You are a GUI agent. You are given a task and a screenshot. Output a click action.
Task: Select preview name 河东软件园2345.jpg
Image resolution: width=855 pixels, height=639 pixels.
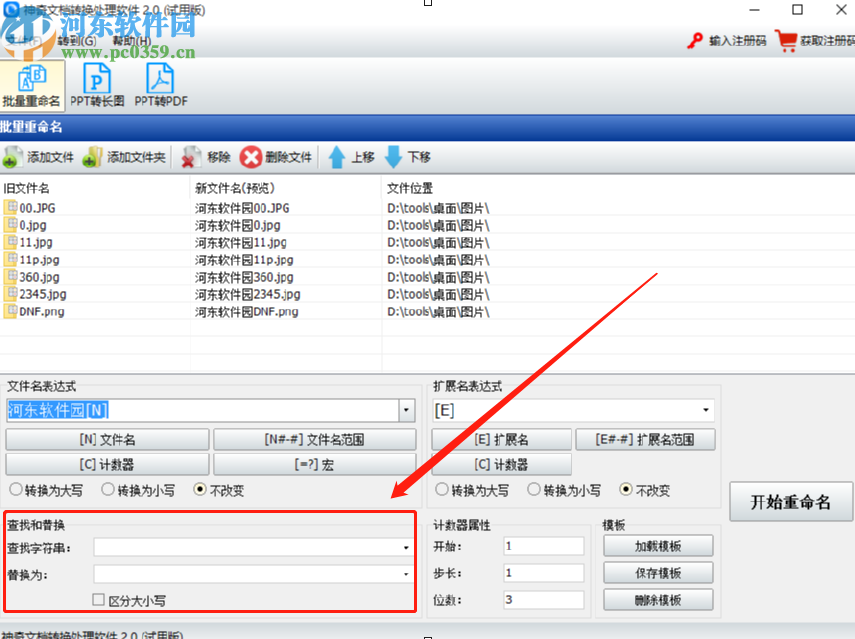coord(248,294)
